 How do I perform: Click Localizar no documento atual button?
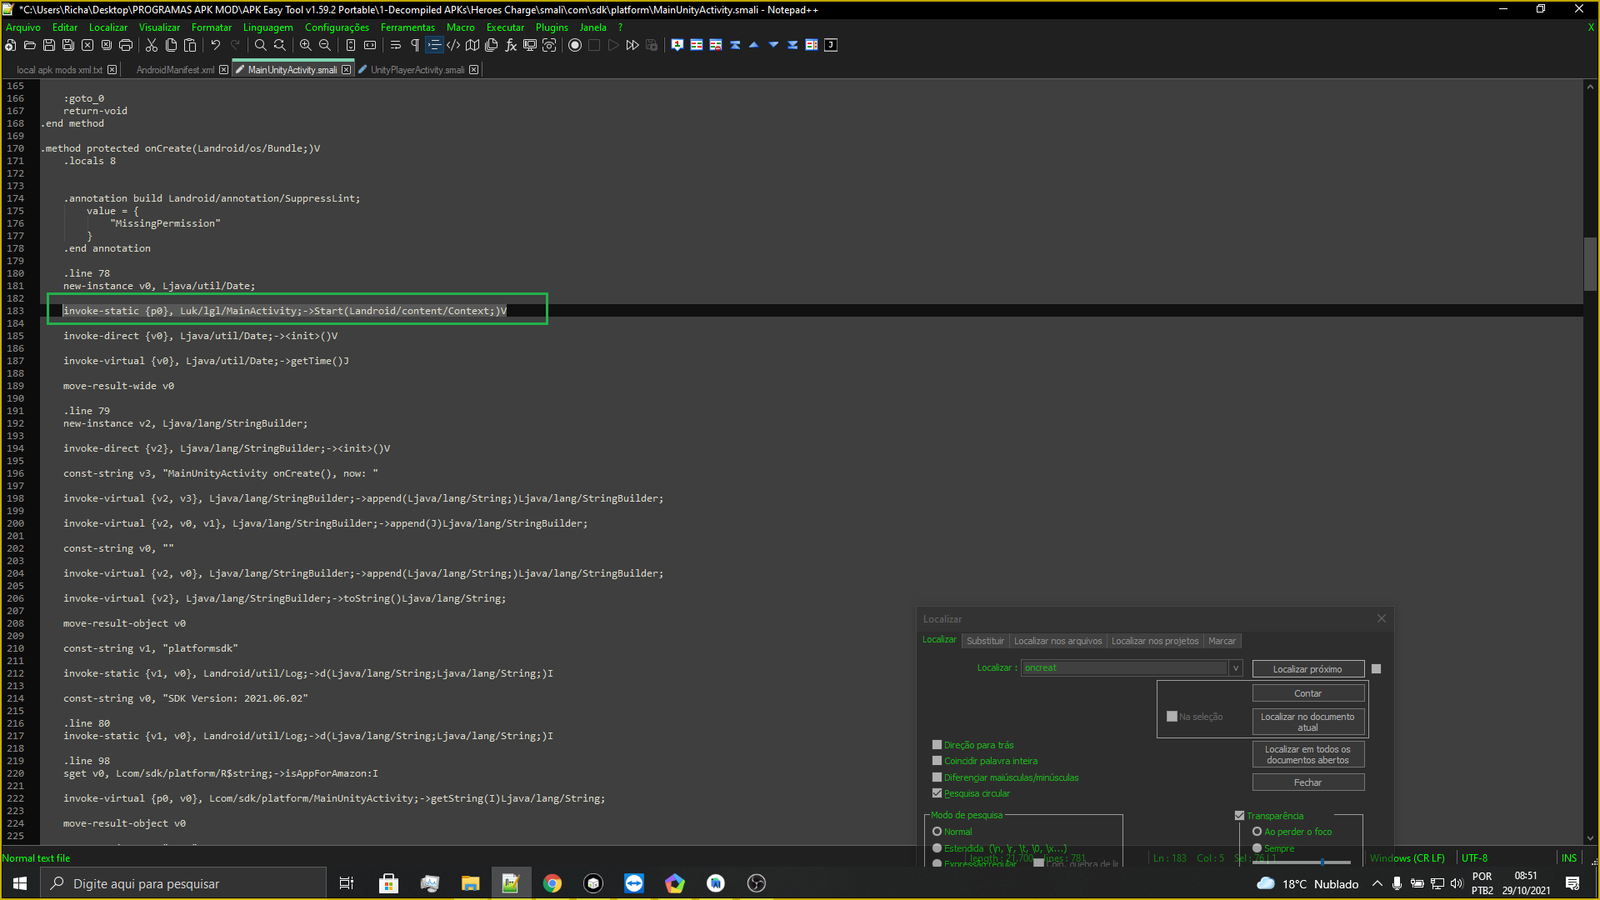pos(1308,722)
